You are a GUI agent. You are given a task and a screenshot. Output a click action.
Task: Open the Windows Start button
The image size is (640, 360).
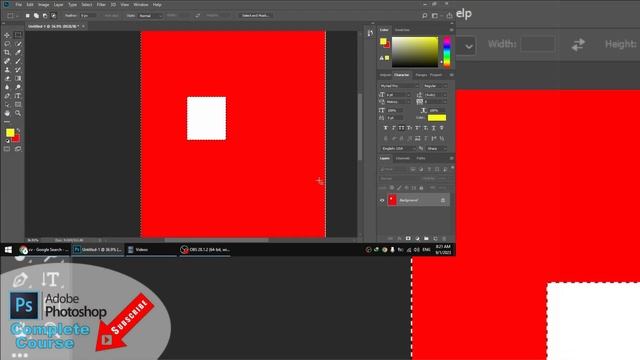click(8, 249)
